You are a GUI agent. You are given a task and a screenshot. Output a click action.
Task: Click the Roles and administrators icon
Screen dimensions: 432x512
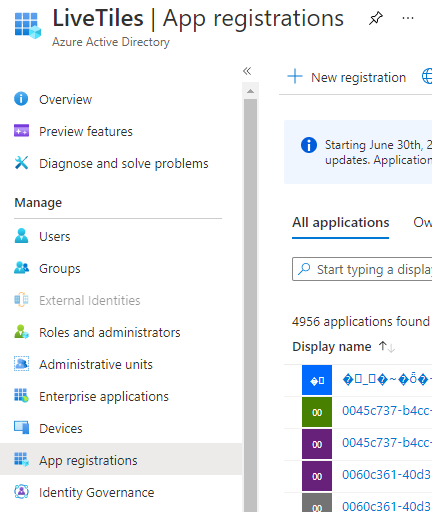click(21, 332)
